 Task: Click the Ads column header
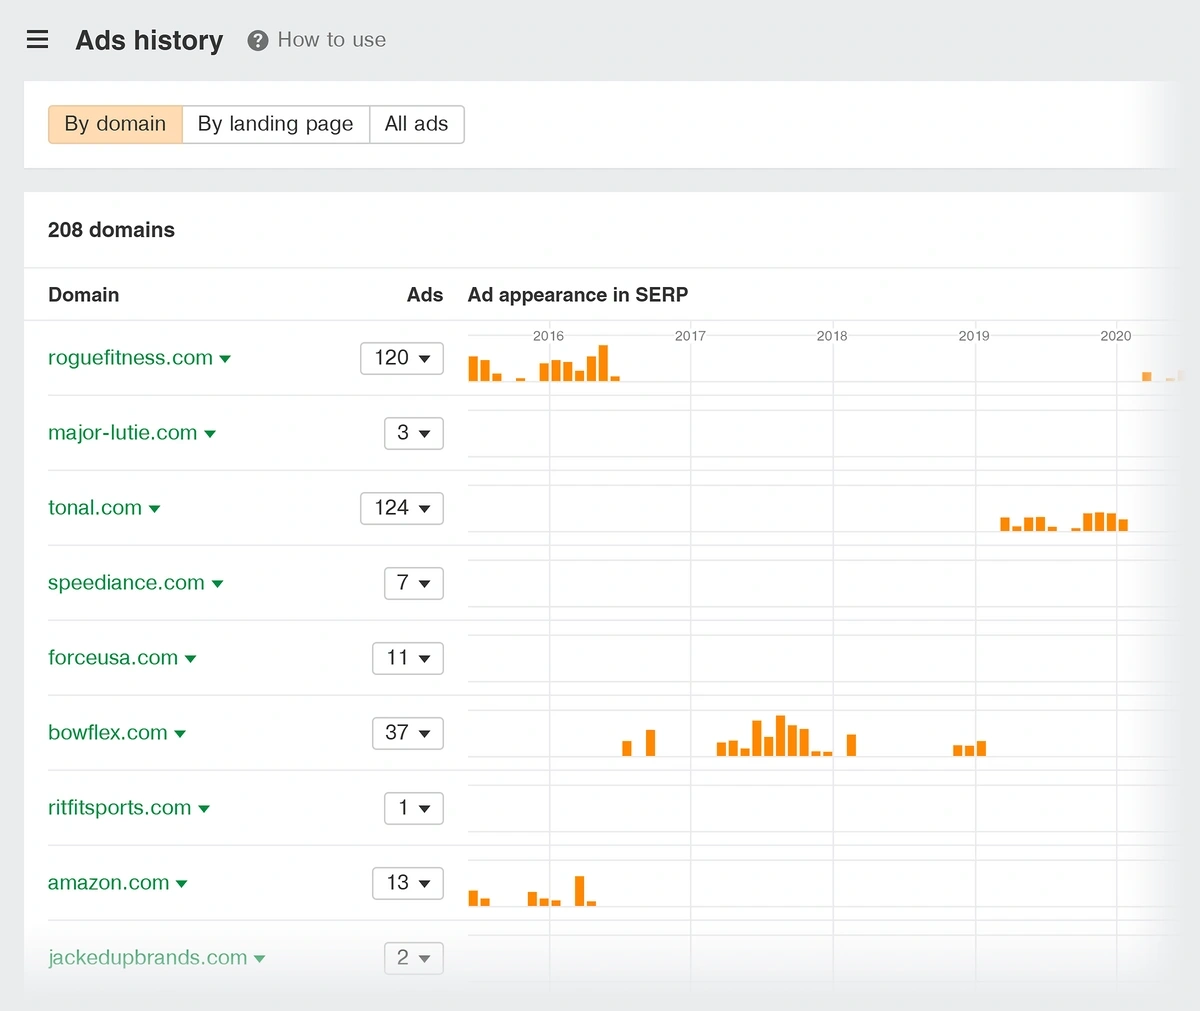(x=425, y=295)
